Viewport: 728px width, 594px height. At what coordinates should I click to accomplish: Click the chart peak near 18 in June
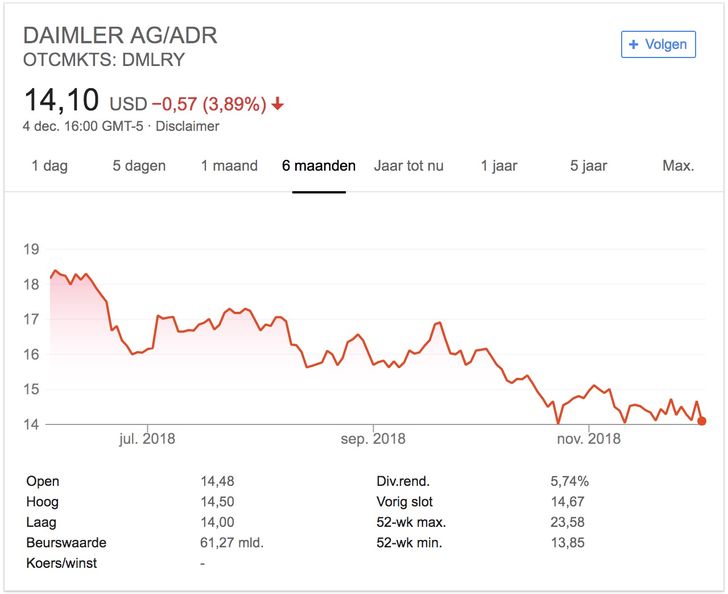tap(55, 271)
